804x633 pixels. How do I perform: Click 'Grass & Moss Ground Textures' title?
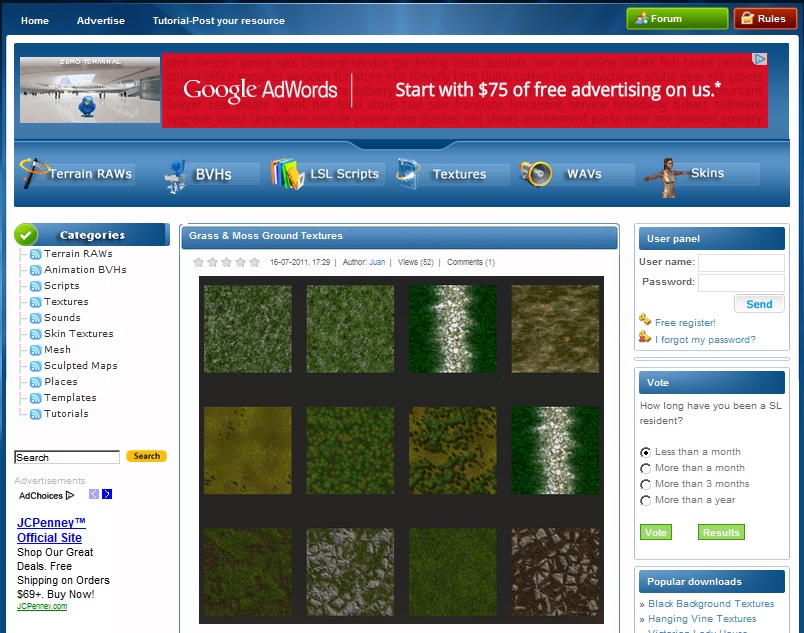(x=266, y=236)
